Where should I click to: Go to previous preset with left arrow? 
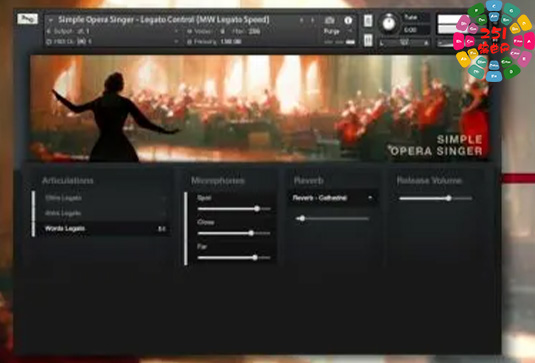[301, 20]
